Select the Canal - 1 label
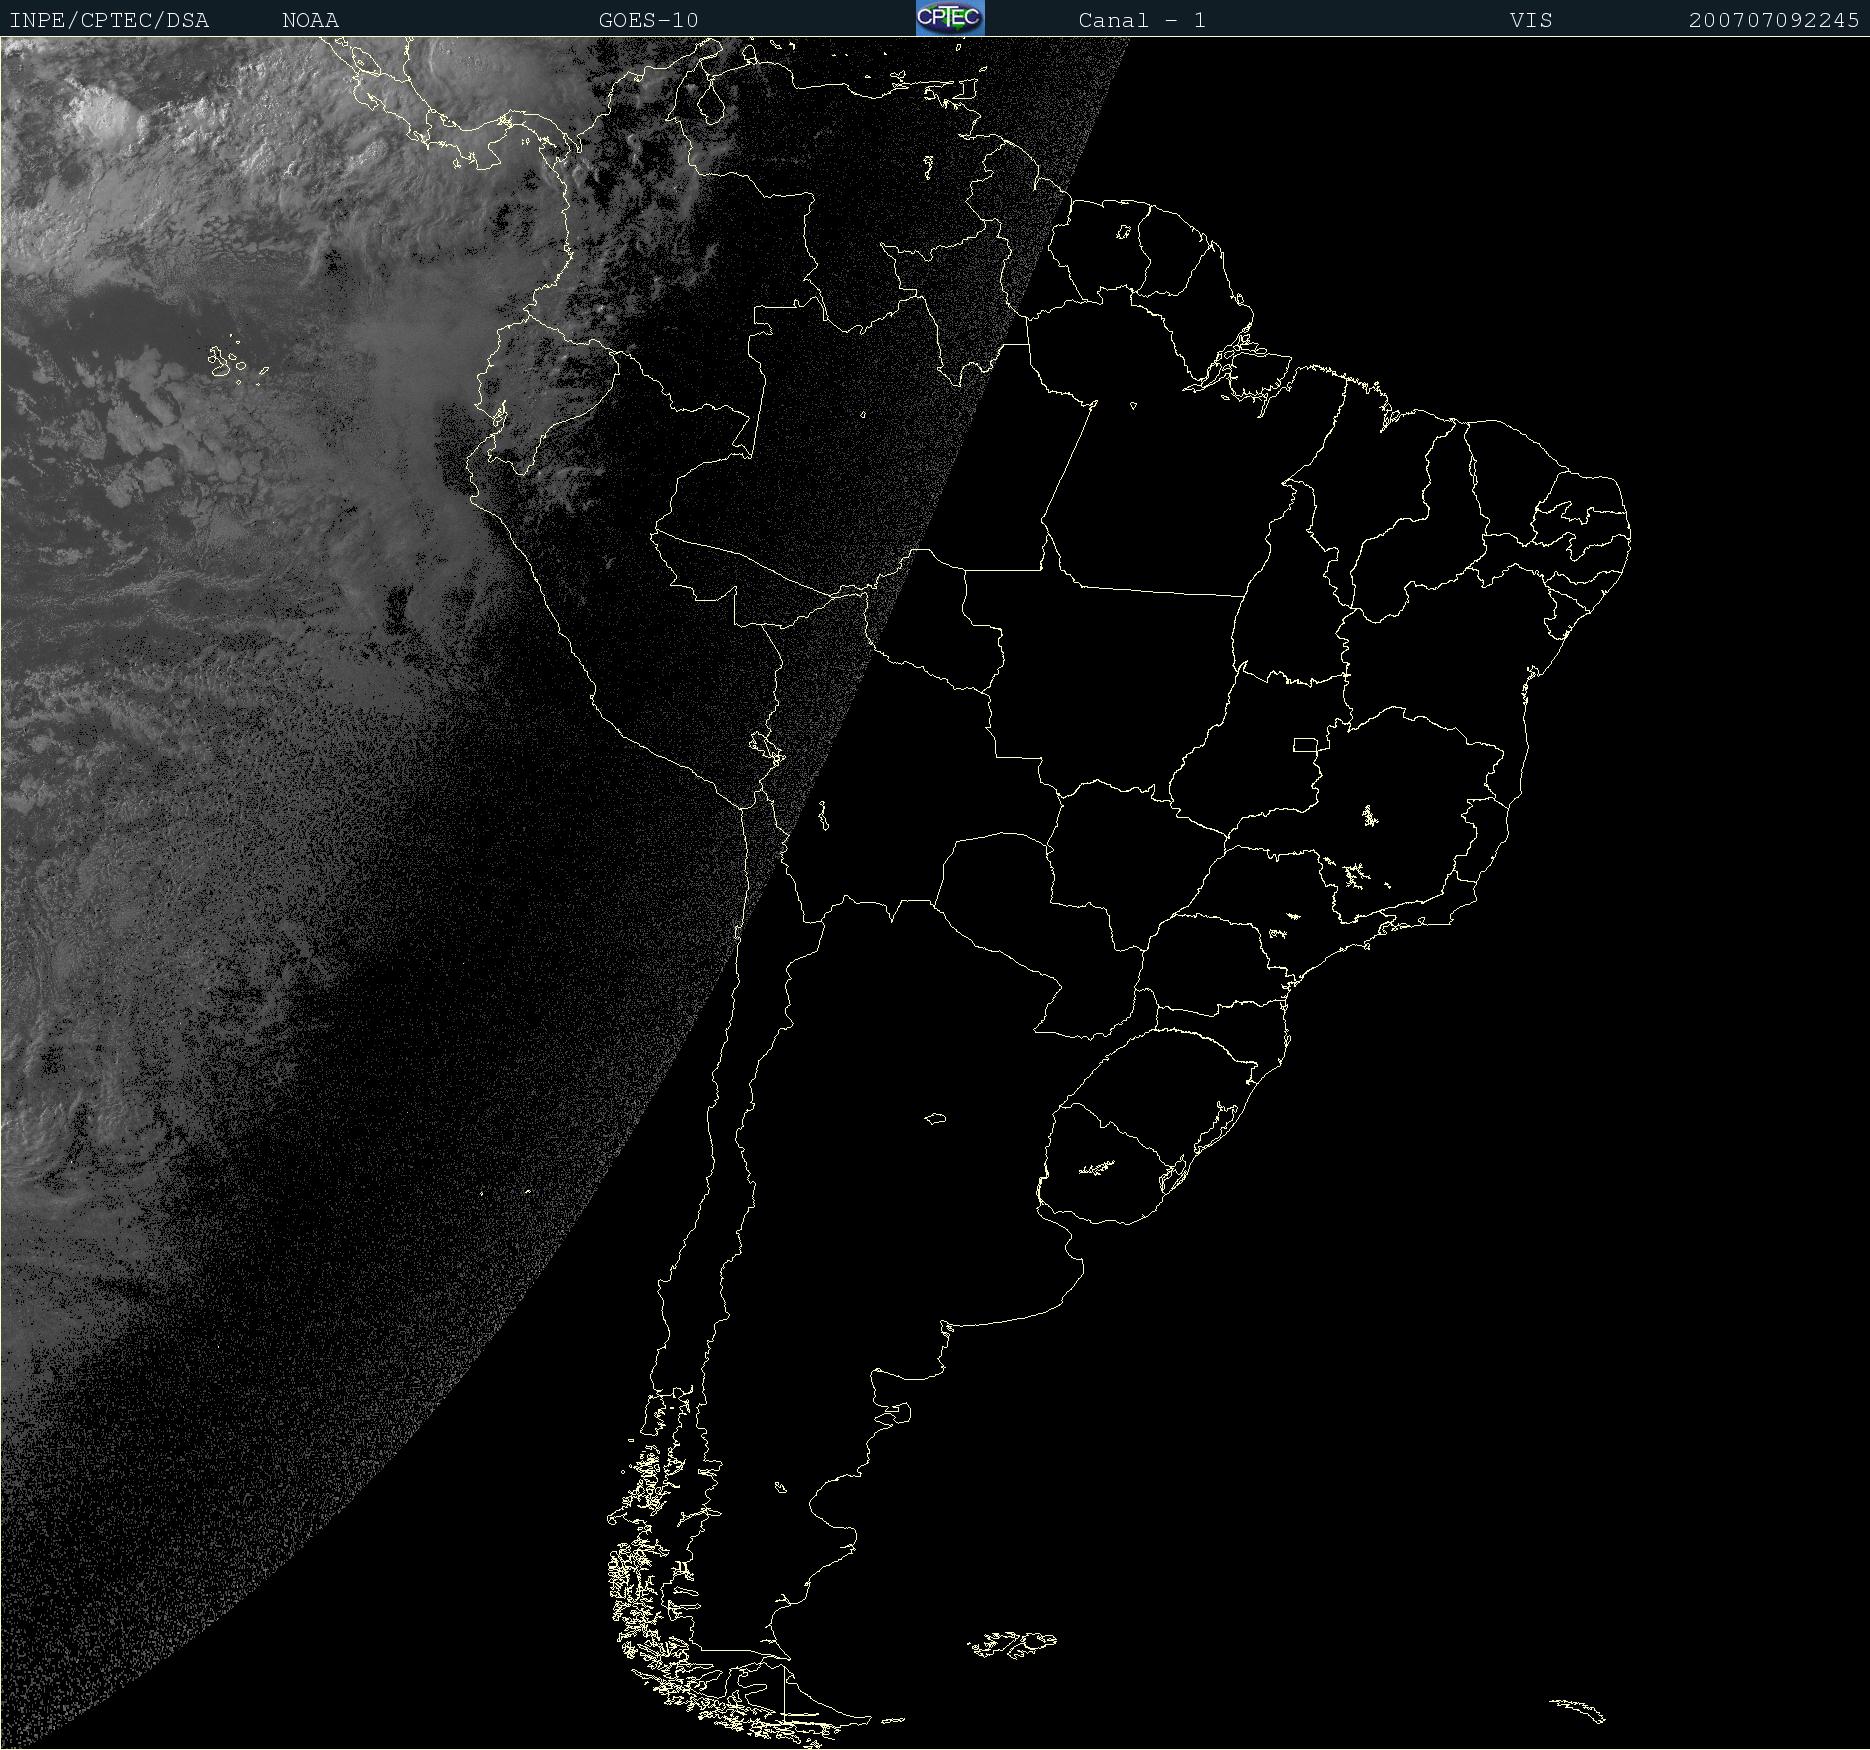The height and width of the screenshot is (1750, 1870). point(1142,20)
